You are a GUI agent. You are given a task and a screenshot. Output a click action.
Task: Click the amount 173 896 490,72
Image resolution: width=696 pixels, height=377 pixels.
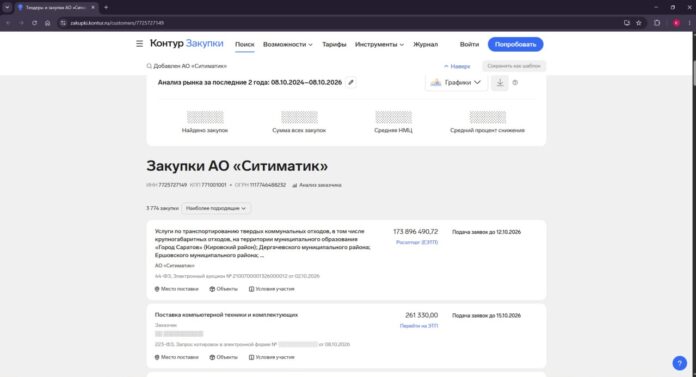[x=415, y=232]
